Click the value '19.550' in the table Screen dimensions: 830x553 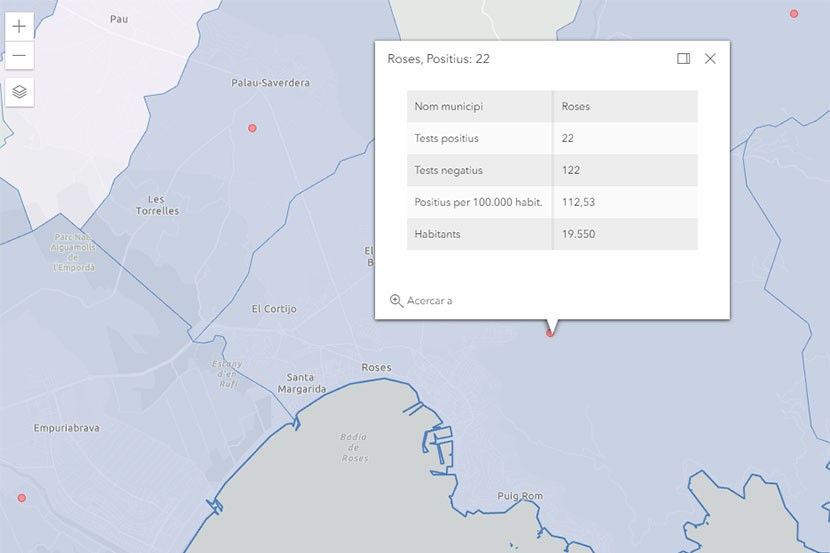(579, 234)
